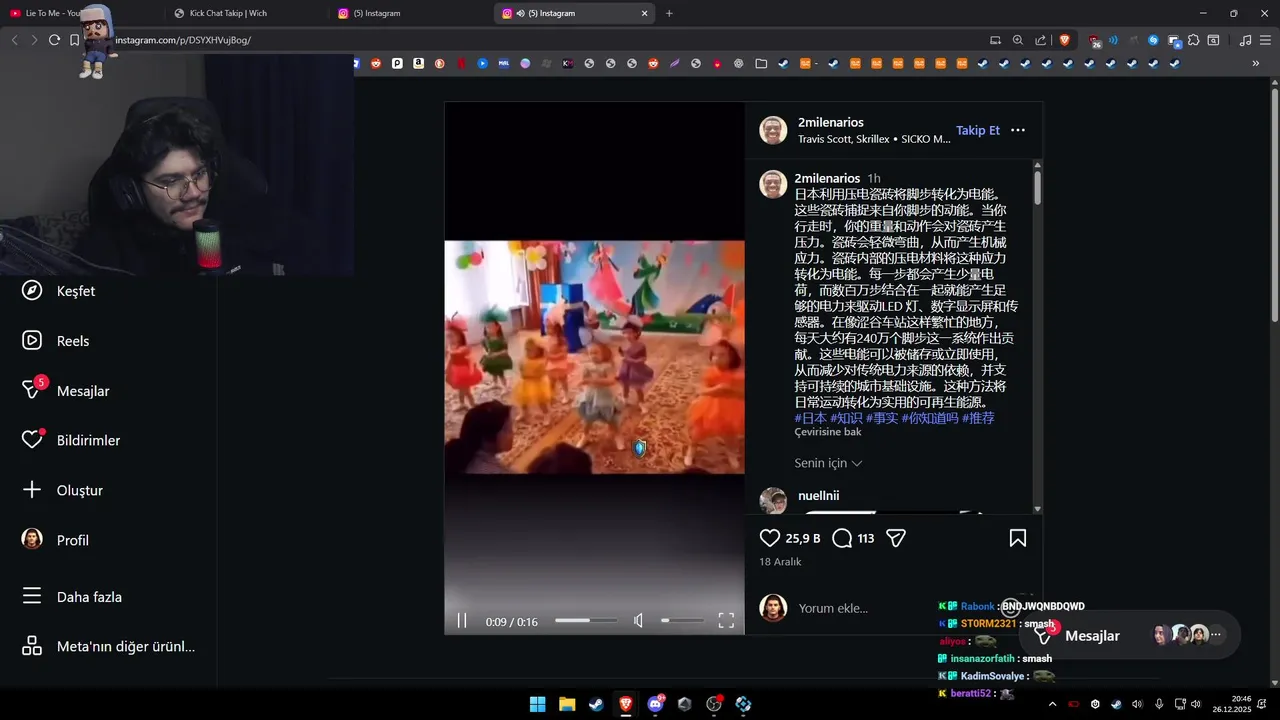Open nuellnii commenter profile

pyautogui.click(x=819, y=495)
